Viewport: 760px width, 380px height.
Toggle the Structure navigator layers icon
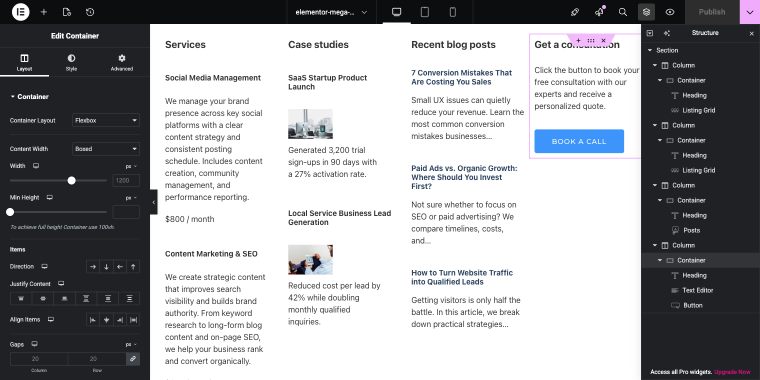(x=647, y=12)
